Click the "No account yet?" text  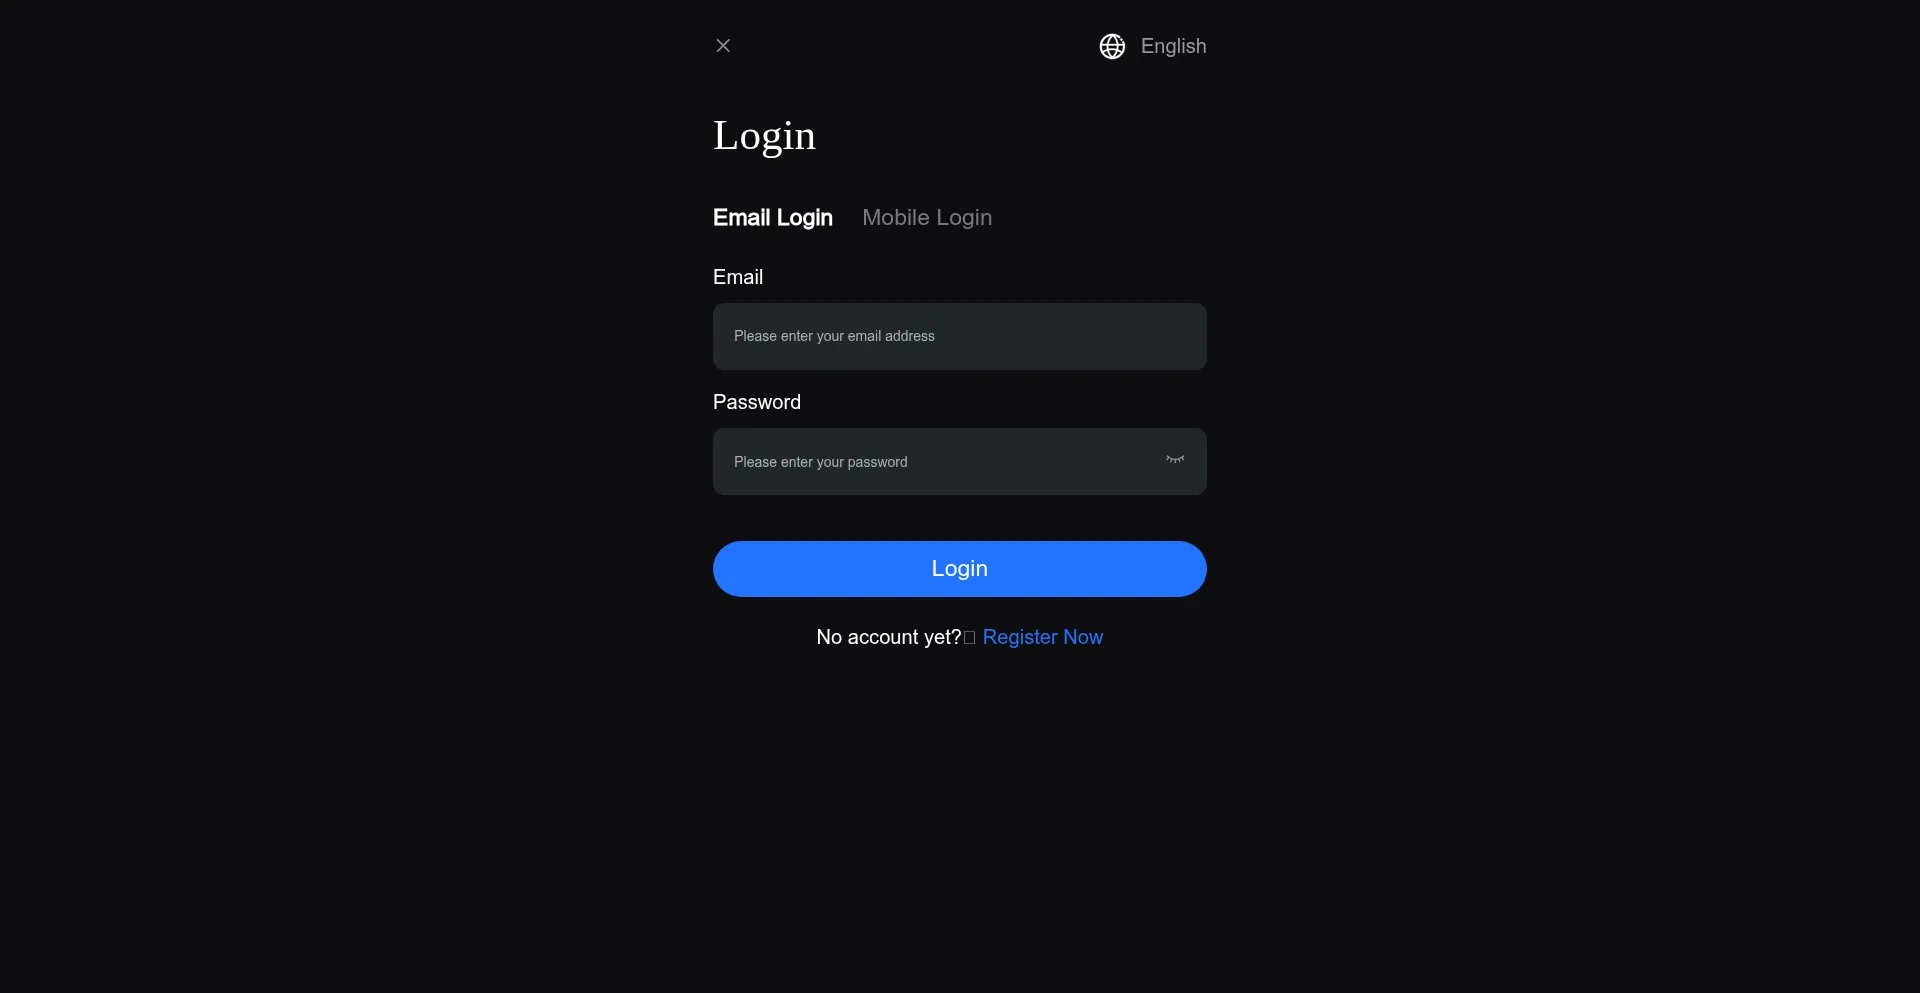pos(889,637)
